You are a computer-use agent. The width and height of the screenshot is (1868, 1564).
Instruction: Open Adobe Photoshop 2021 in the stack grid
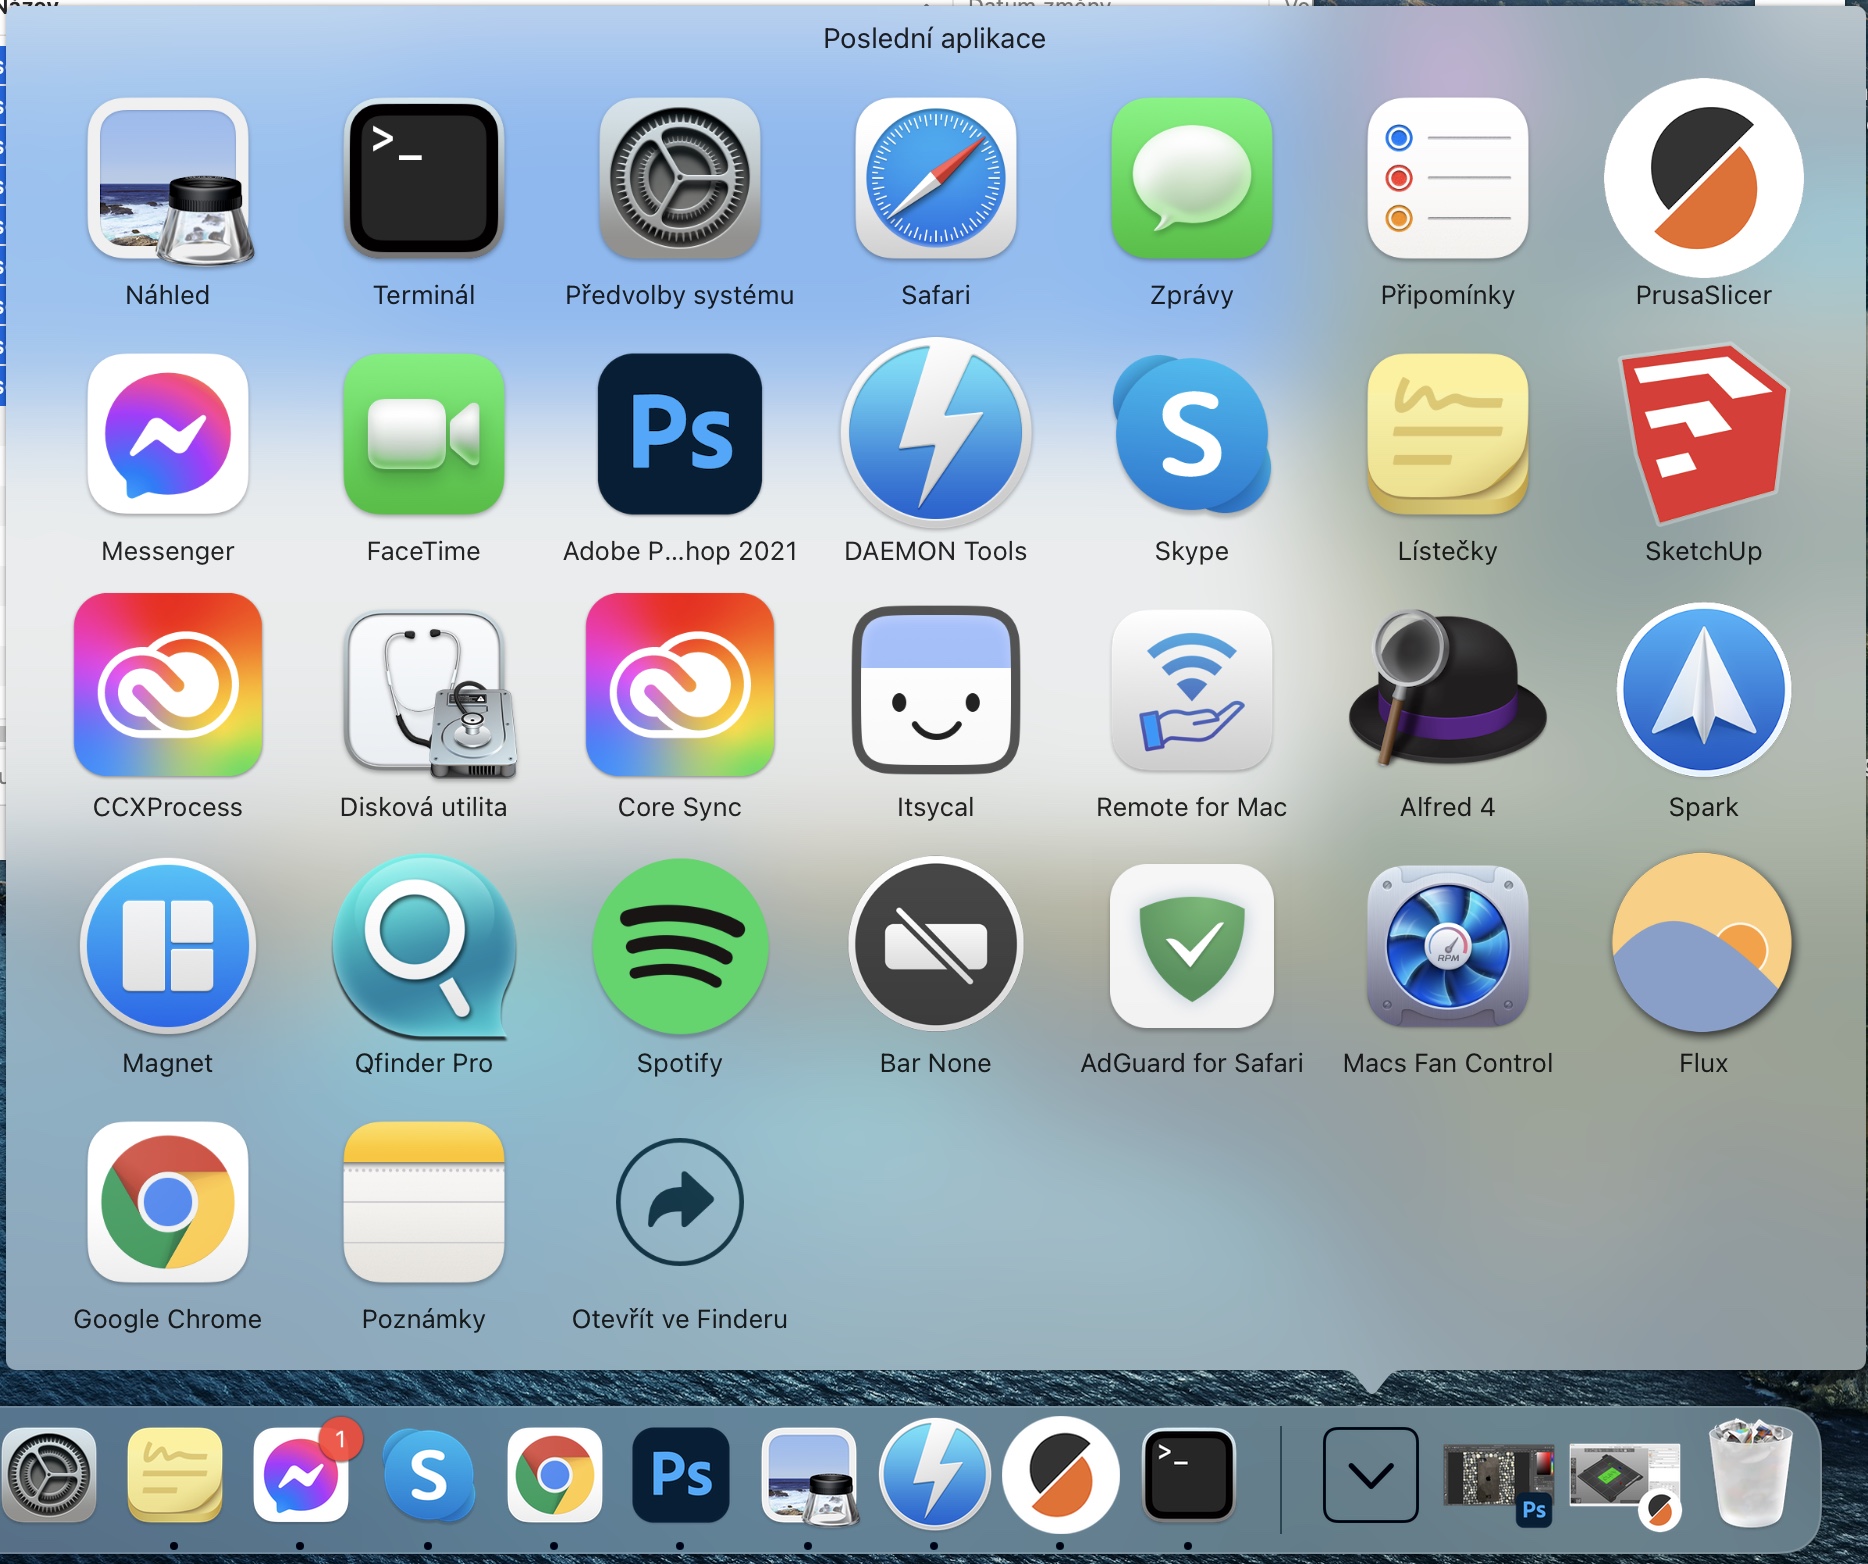pos(680,434)
